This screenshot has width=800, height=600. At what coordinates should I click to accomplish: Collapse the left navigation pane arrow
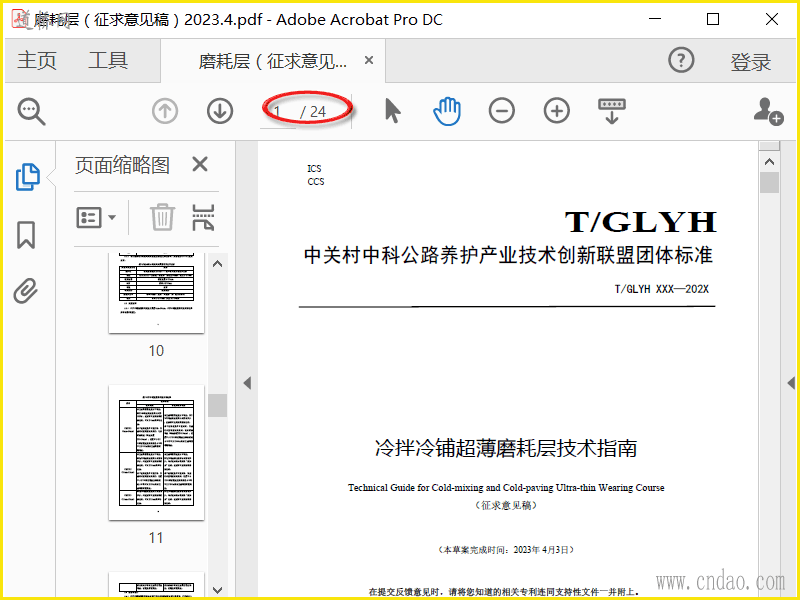coord(247,383)
